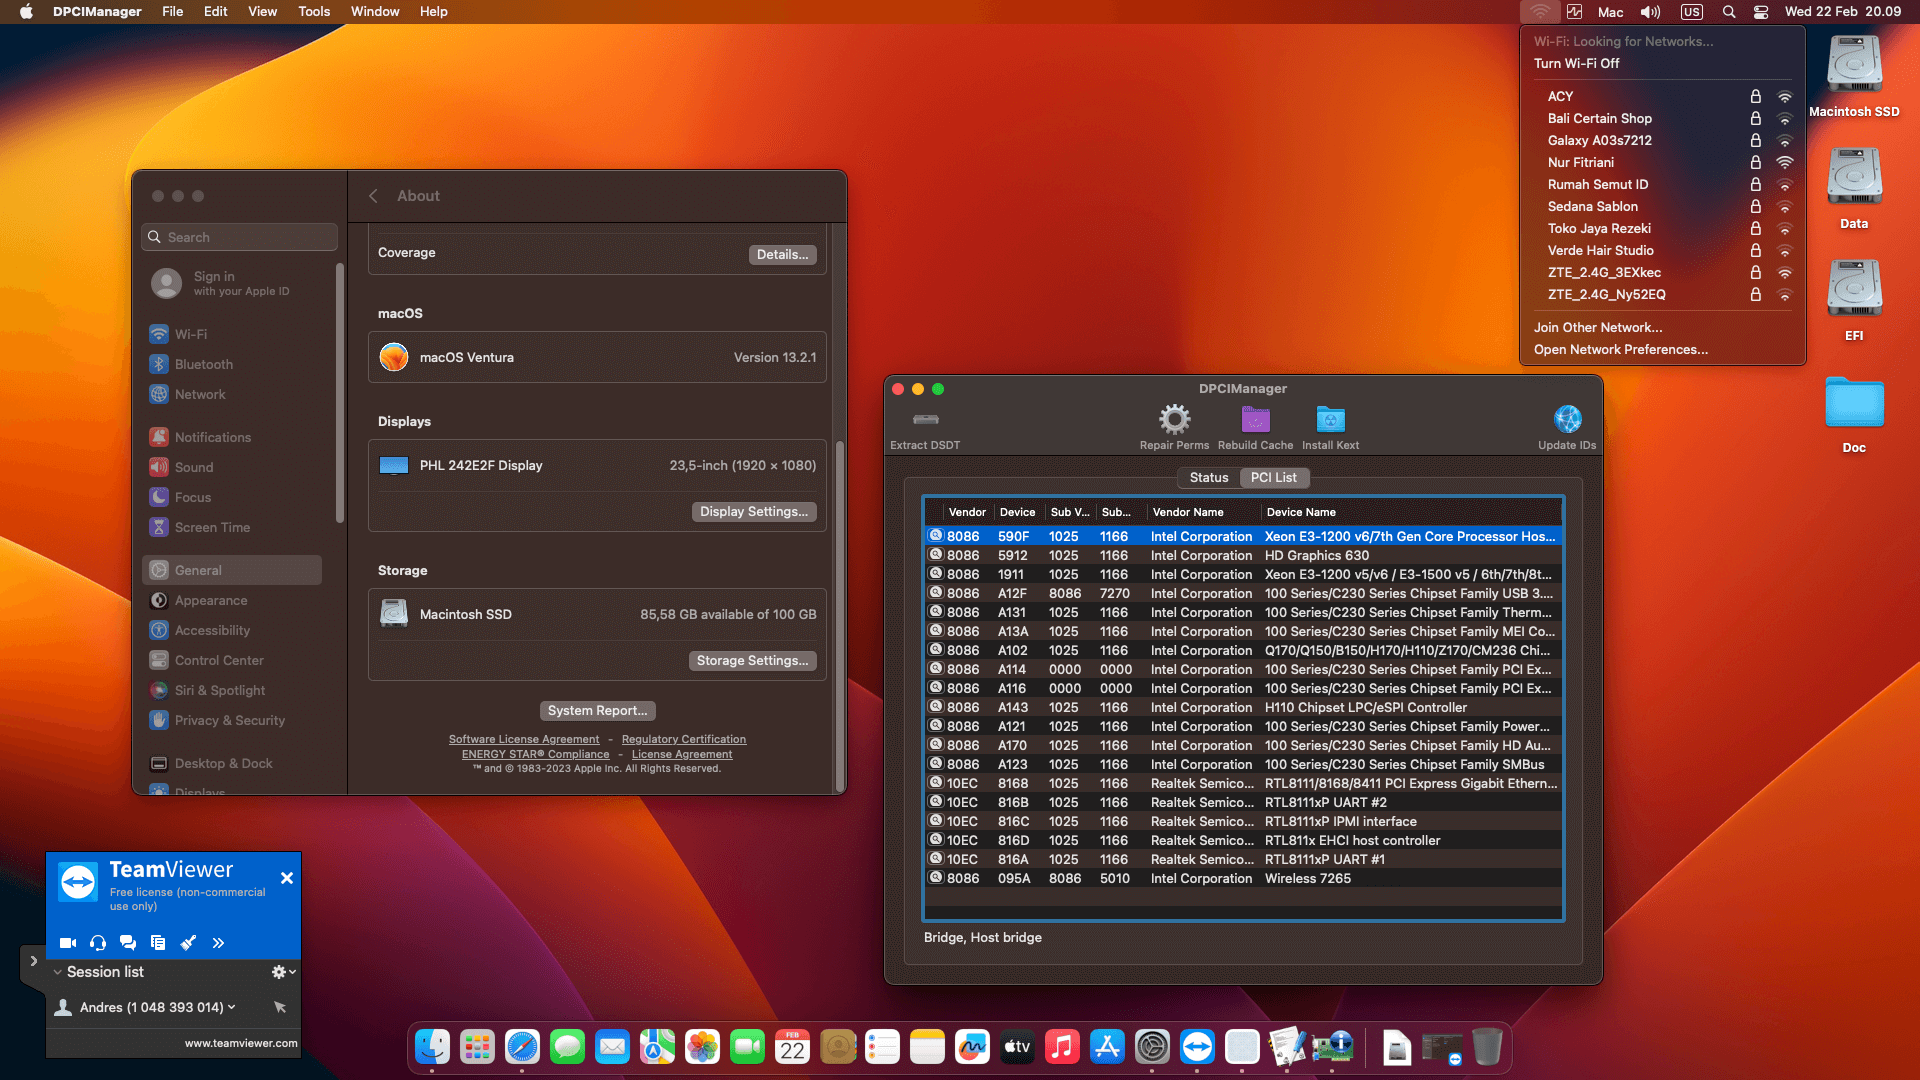Select the RTL8111xP IPMI interface row

point(1243,822)
